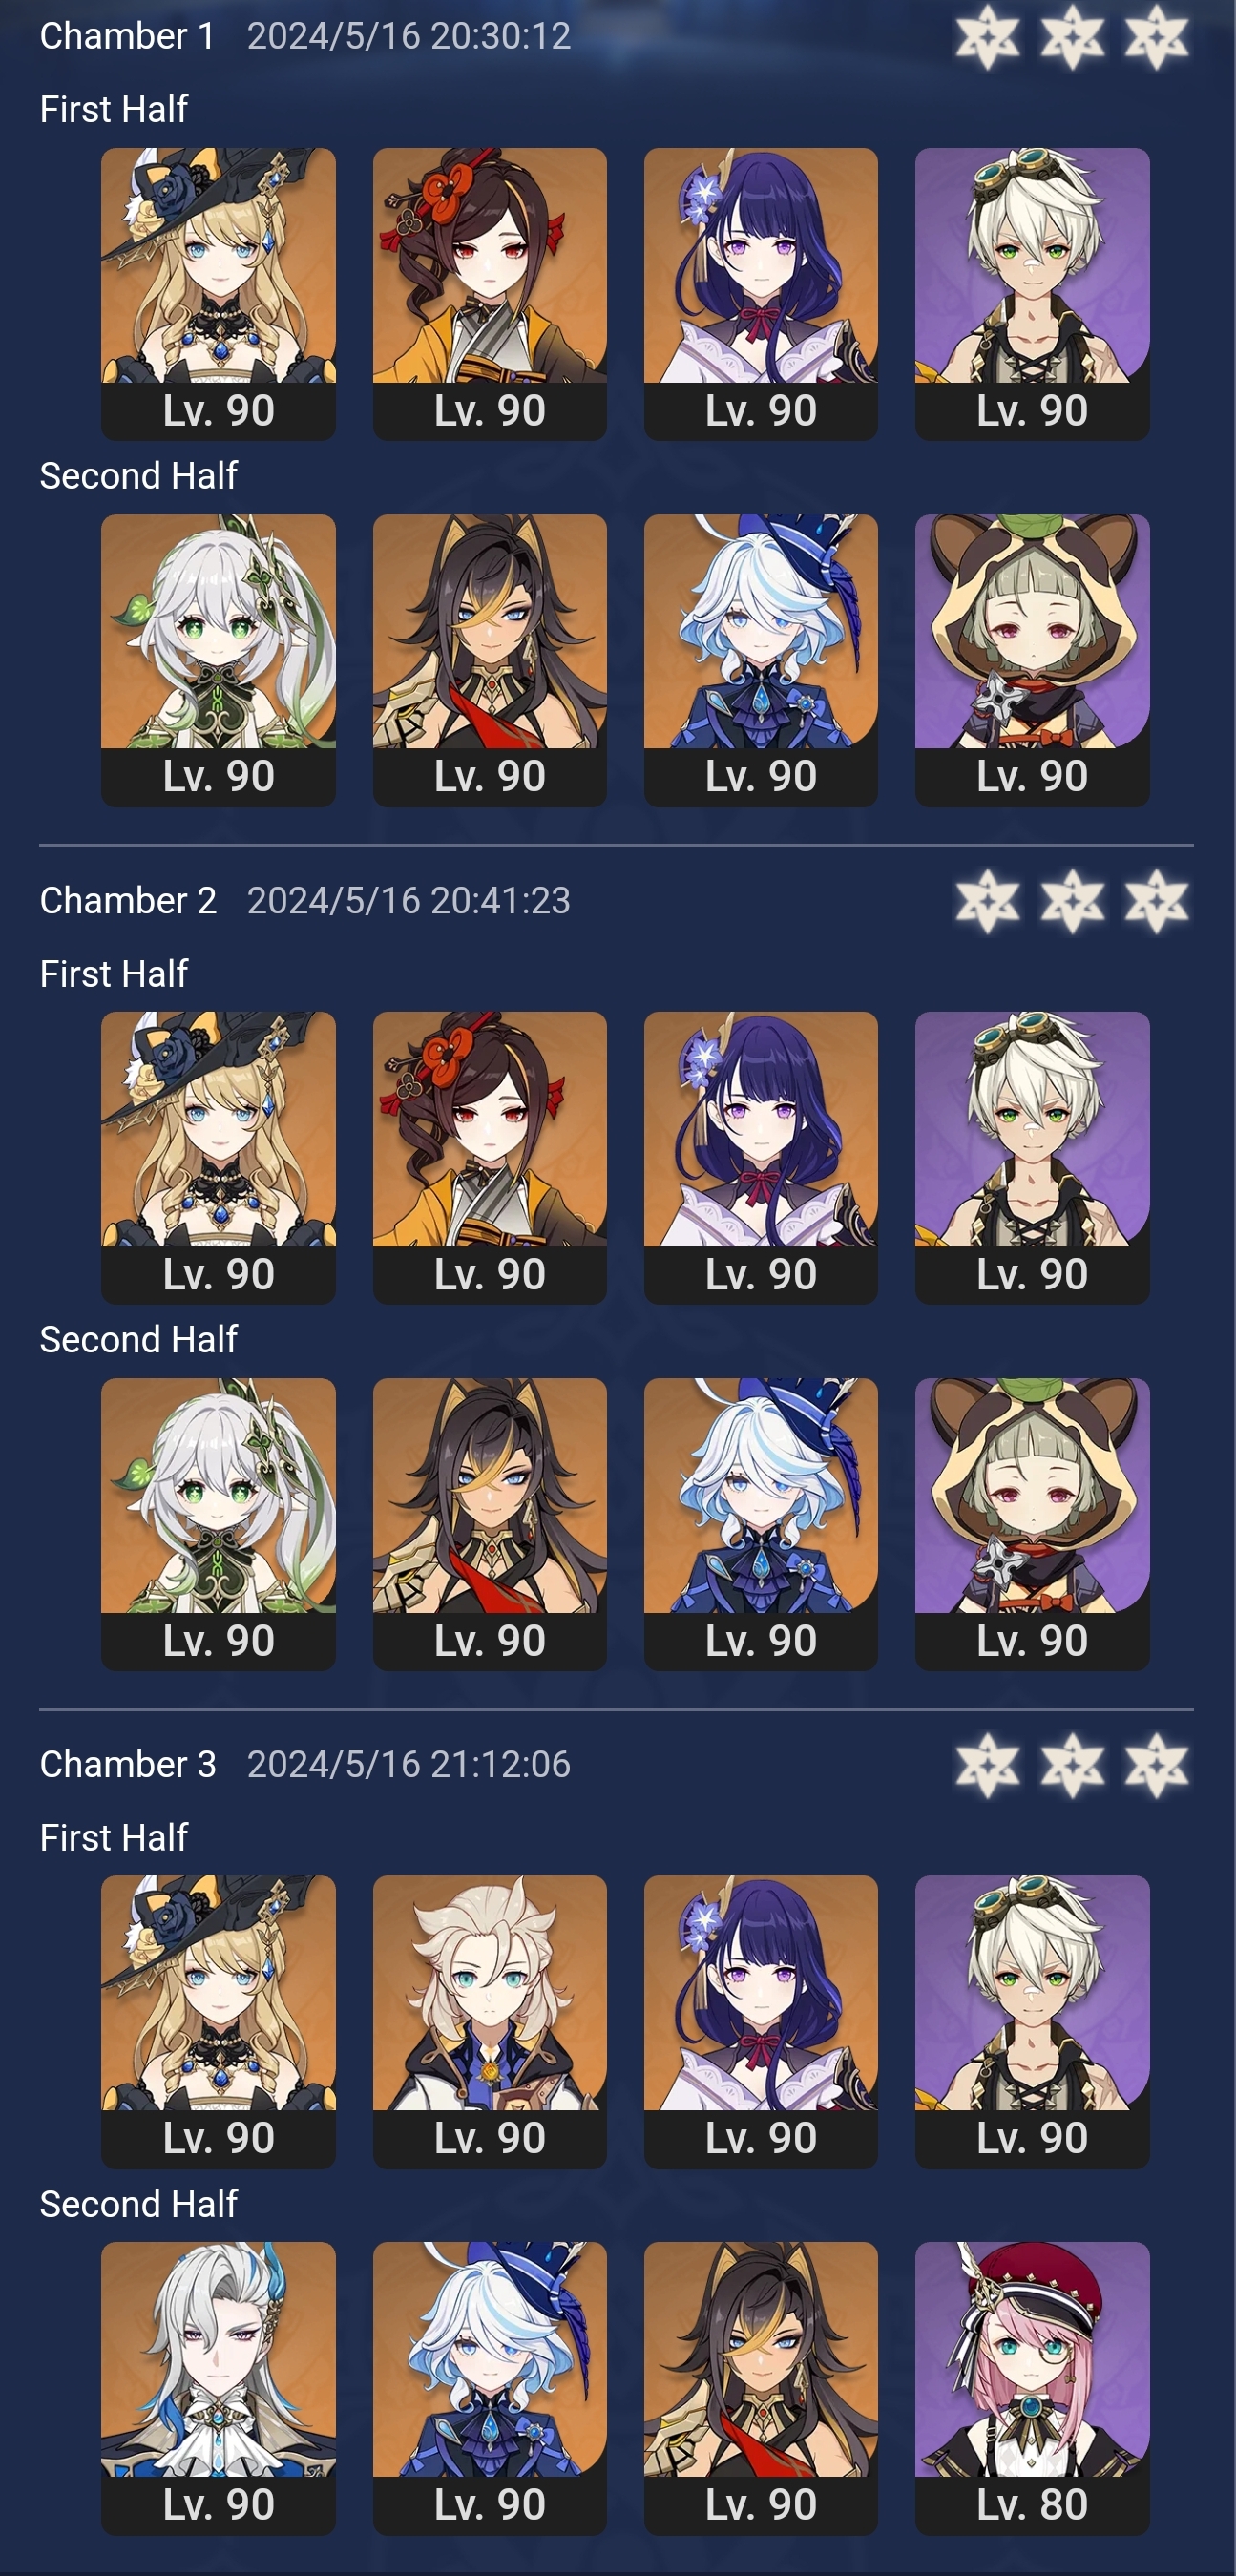Select Dehya portrait in Chamber 1 Second Half
The width and height of the screenshot is (1236, 2576).
pyautogui.click(x=489, y=660)
